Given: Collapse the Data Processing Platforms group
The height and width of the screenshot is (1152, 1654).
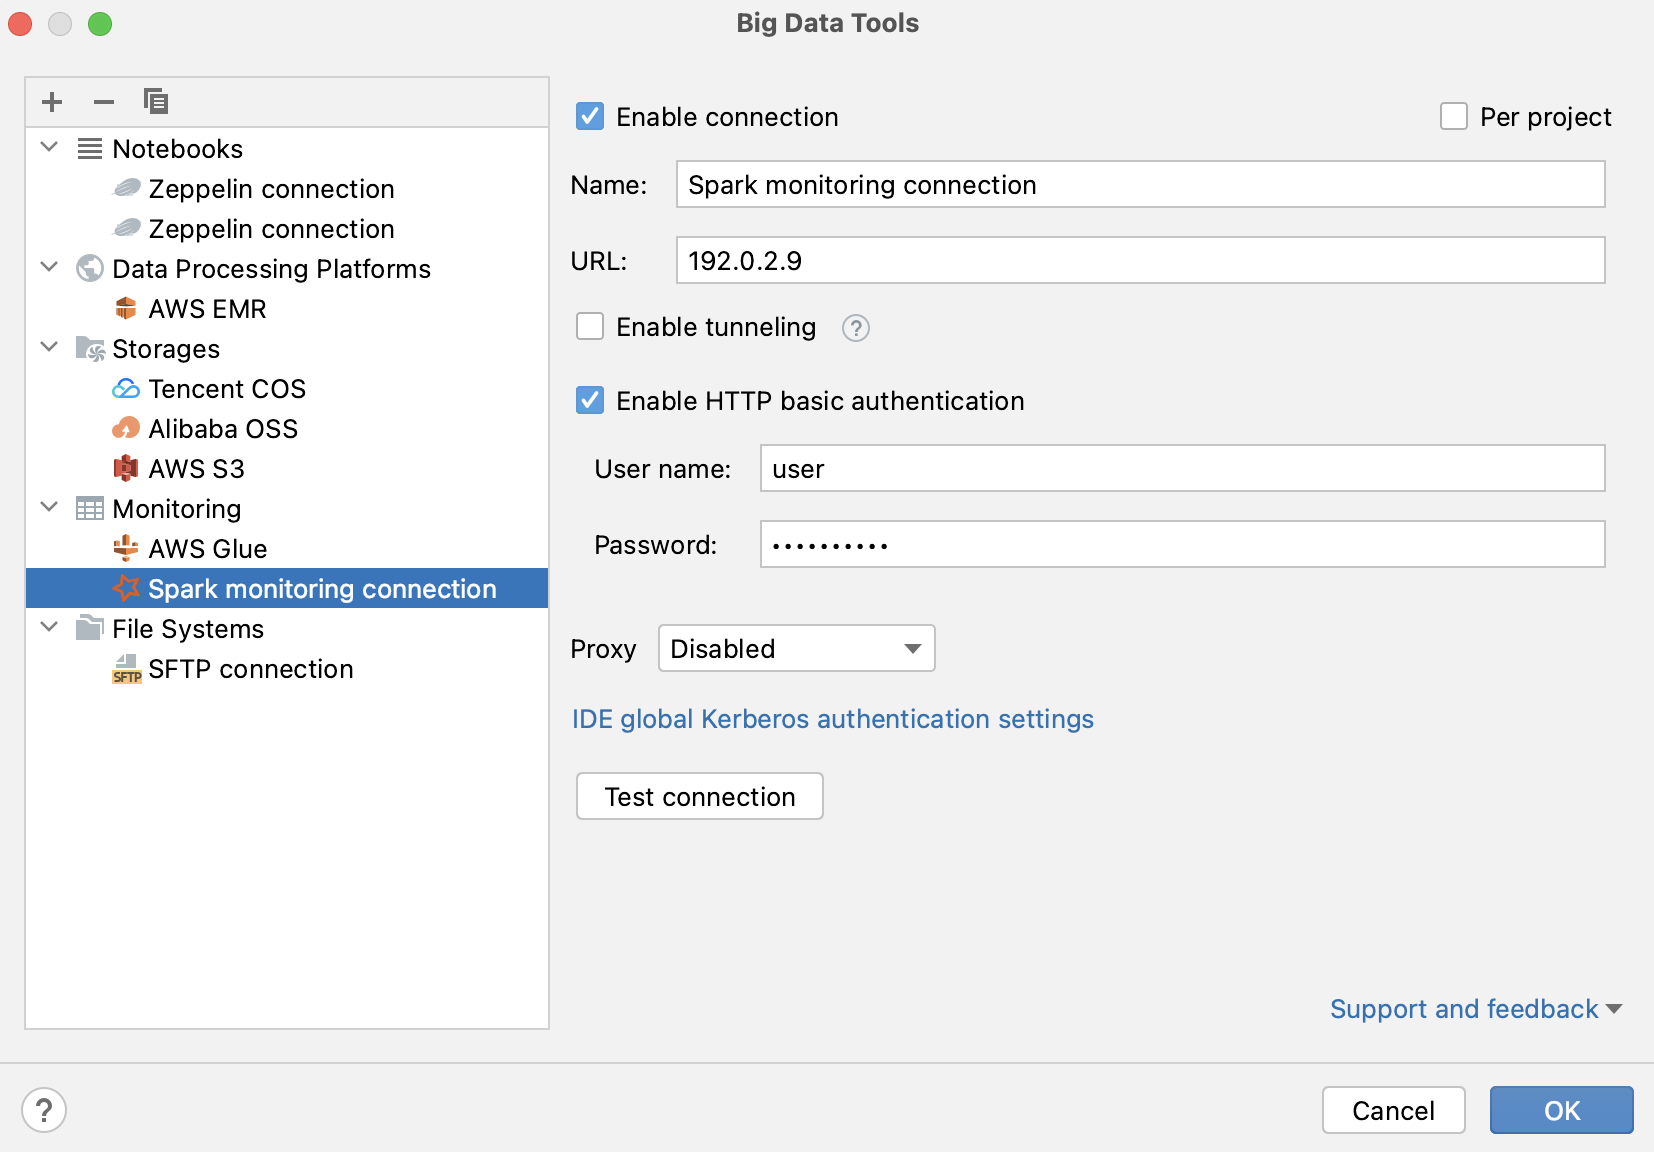Looking at the screenshot, I should pyautogui.click(x=49, y=267).
